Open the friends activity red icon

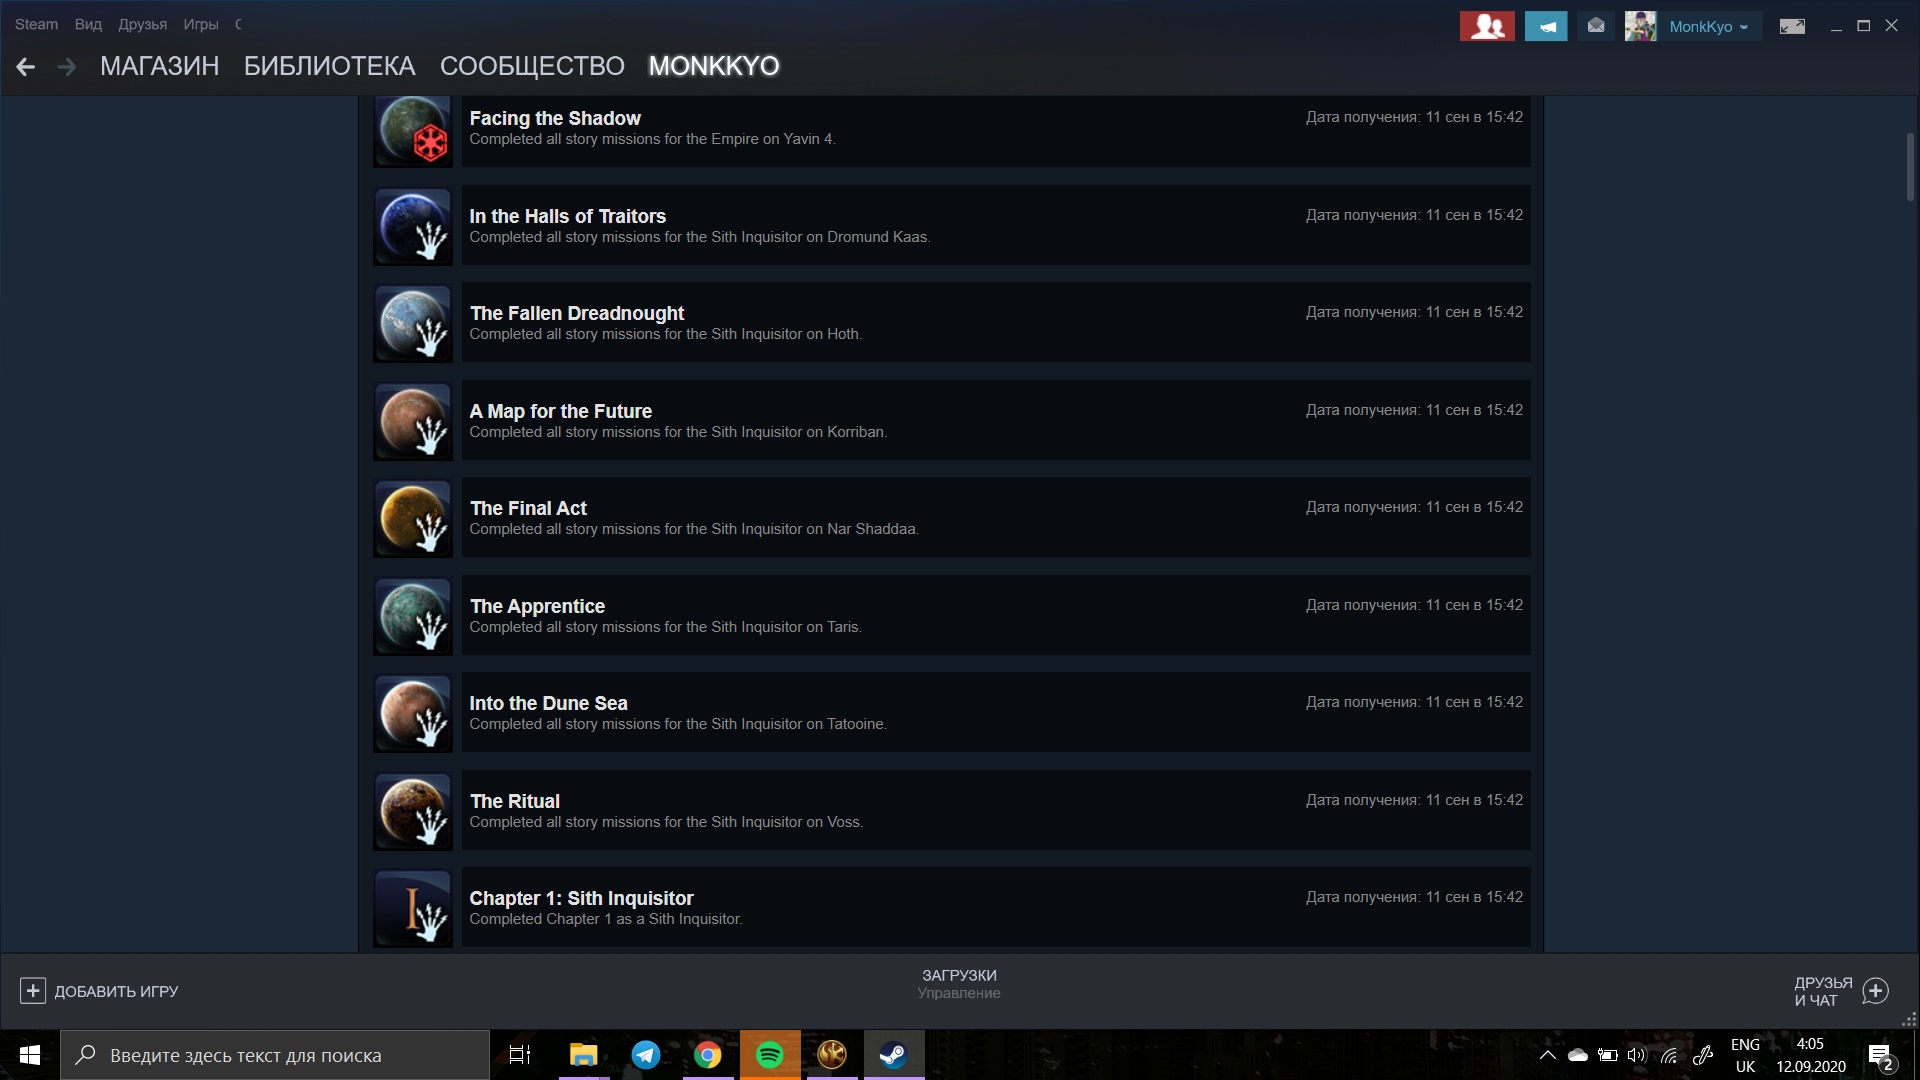click(1487, 26)
